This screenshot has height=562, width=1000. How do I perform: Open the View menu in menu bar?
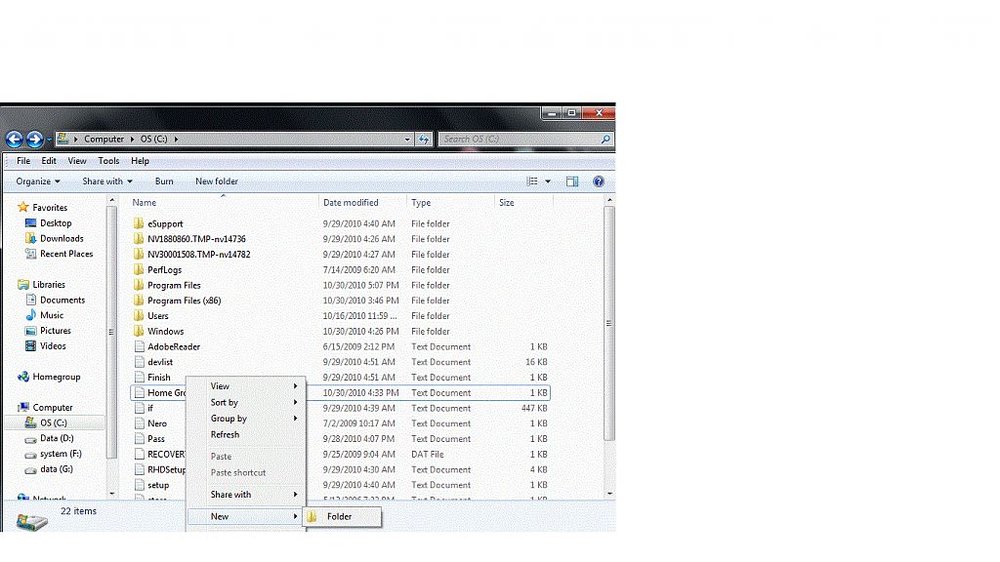[x=77, y=161]
